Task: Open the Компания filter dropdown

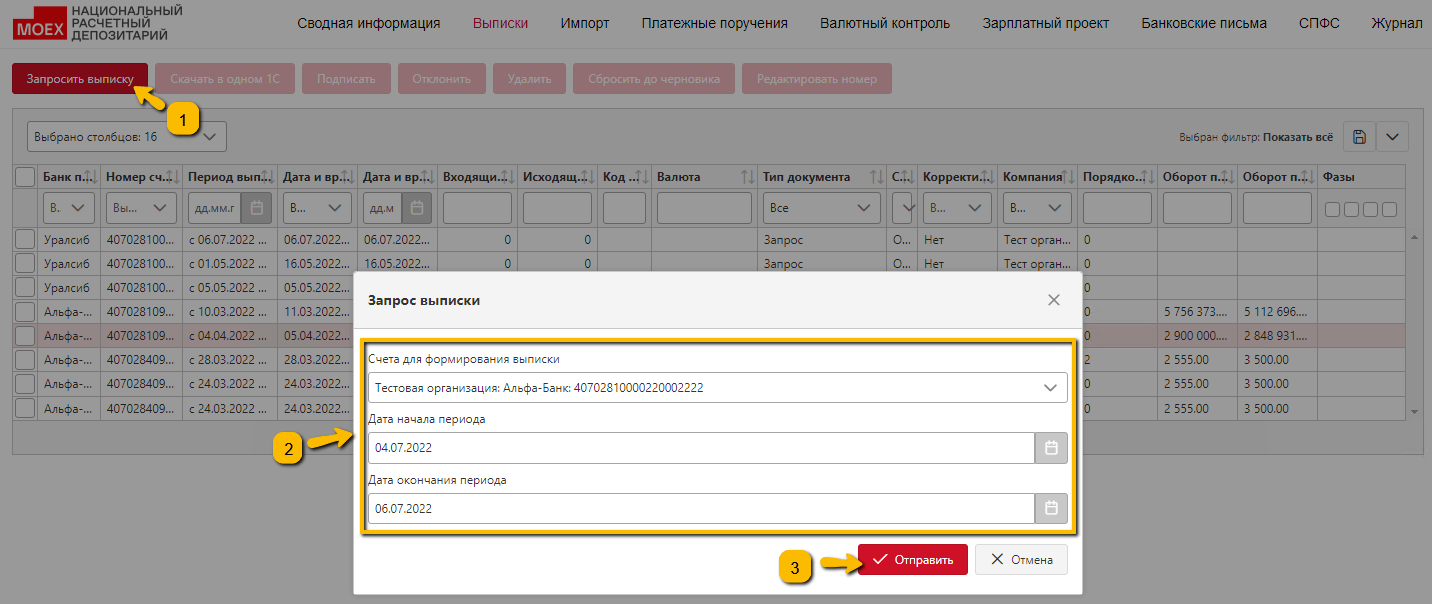Action: pos(1036,208)
